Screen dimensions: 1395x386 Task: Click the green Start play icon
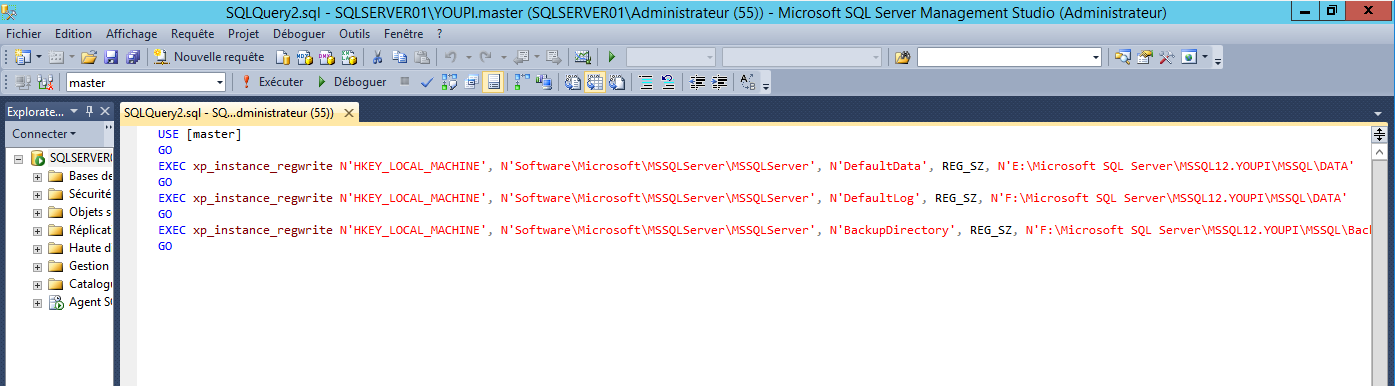(611, 57)
